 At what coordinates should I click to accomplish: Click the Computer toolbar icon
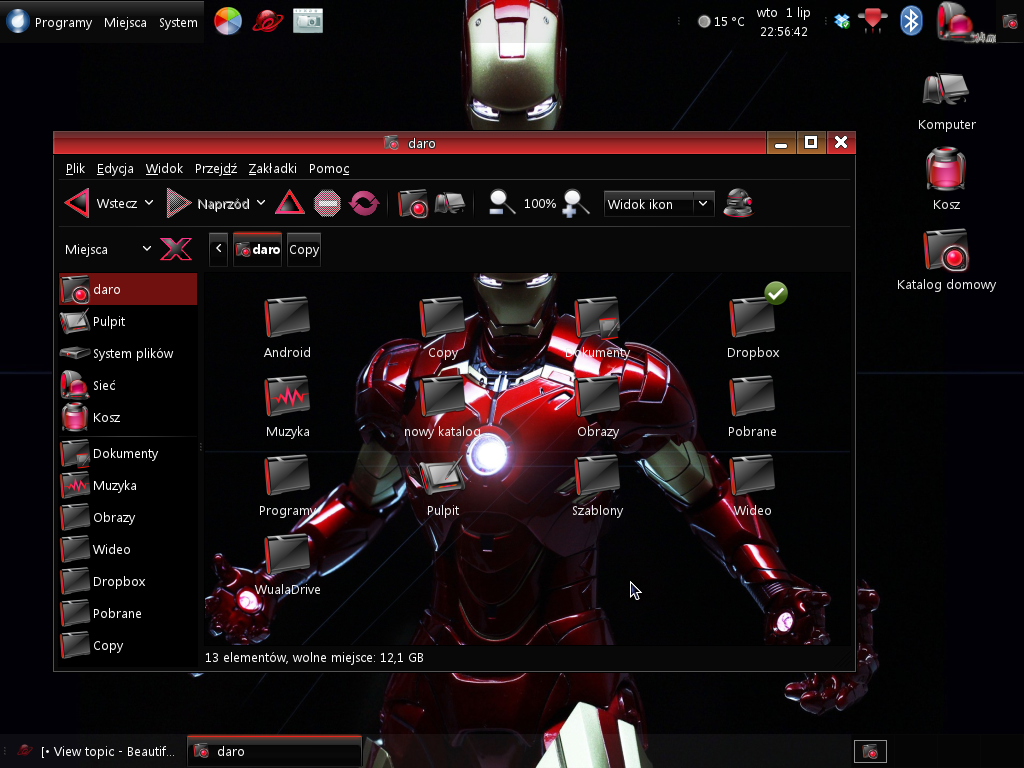coord(450,203)
